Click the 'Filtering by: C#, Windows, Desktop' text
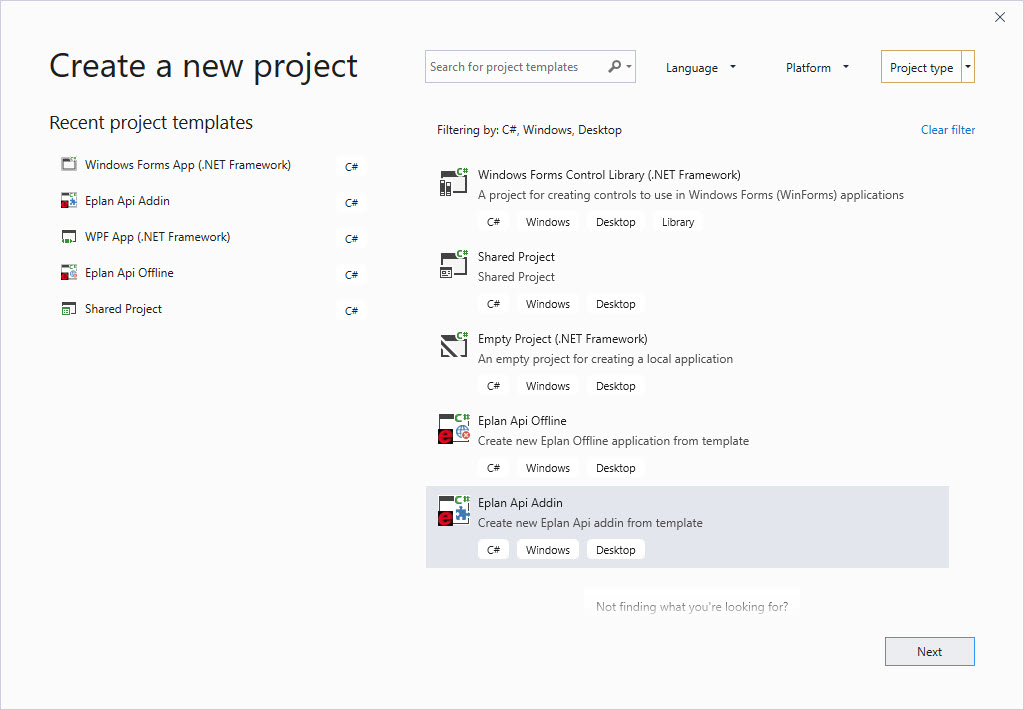 pos(529,129)
